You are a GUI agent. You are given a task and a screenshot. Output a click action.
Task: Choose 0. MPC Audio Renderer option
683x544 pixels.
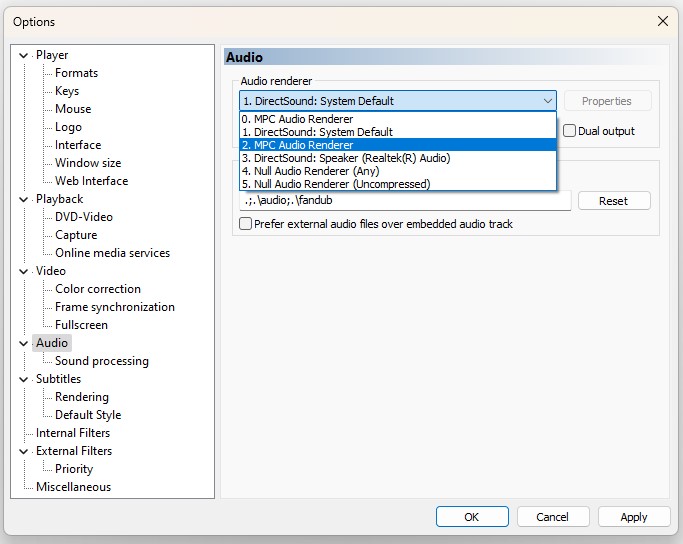[x=398, y=119]
